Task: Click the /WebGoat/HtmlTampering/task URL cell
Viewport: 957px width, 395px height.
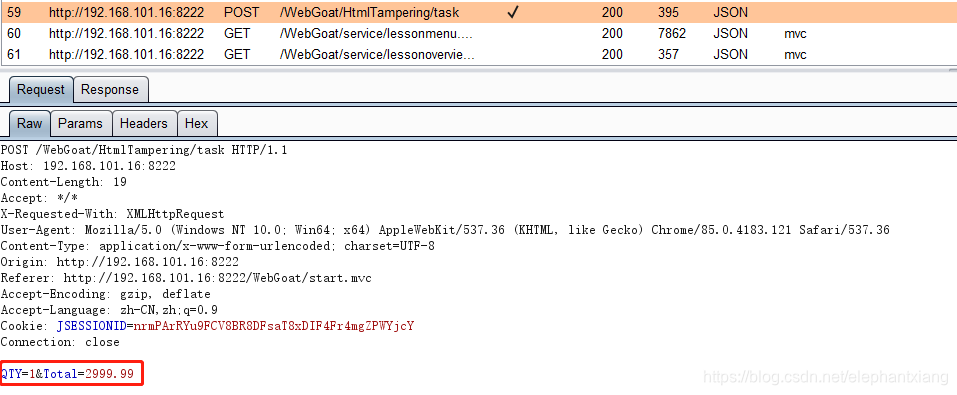Action: [369, 12]
